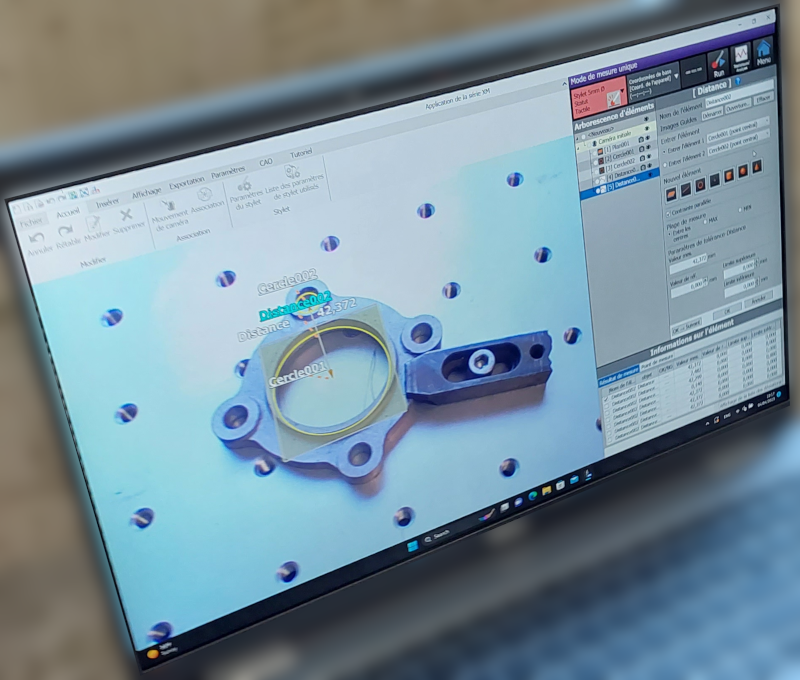Click Valeur de réf stepper arrows

coord(706,281)
